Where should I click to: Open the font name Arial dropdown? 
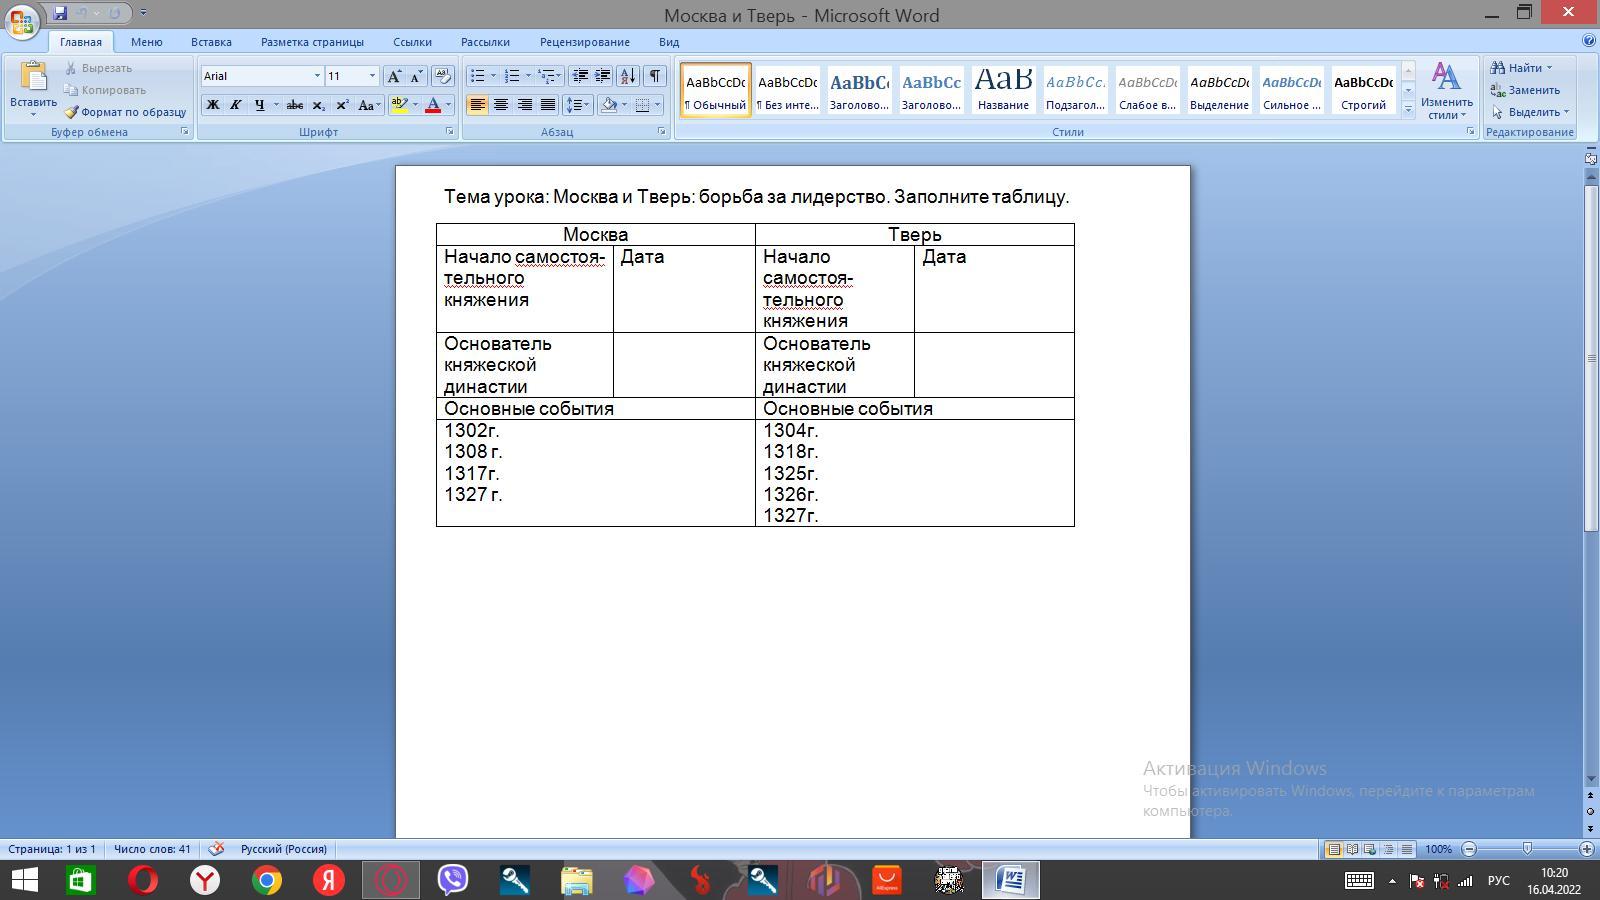[317, 76]
